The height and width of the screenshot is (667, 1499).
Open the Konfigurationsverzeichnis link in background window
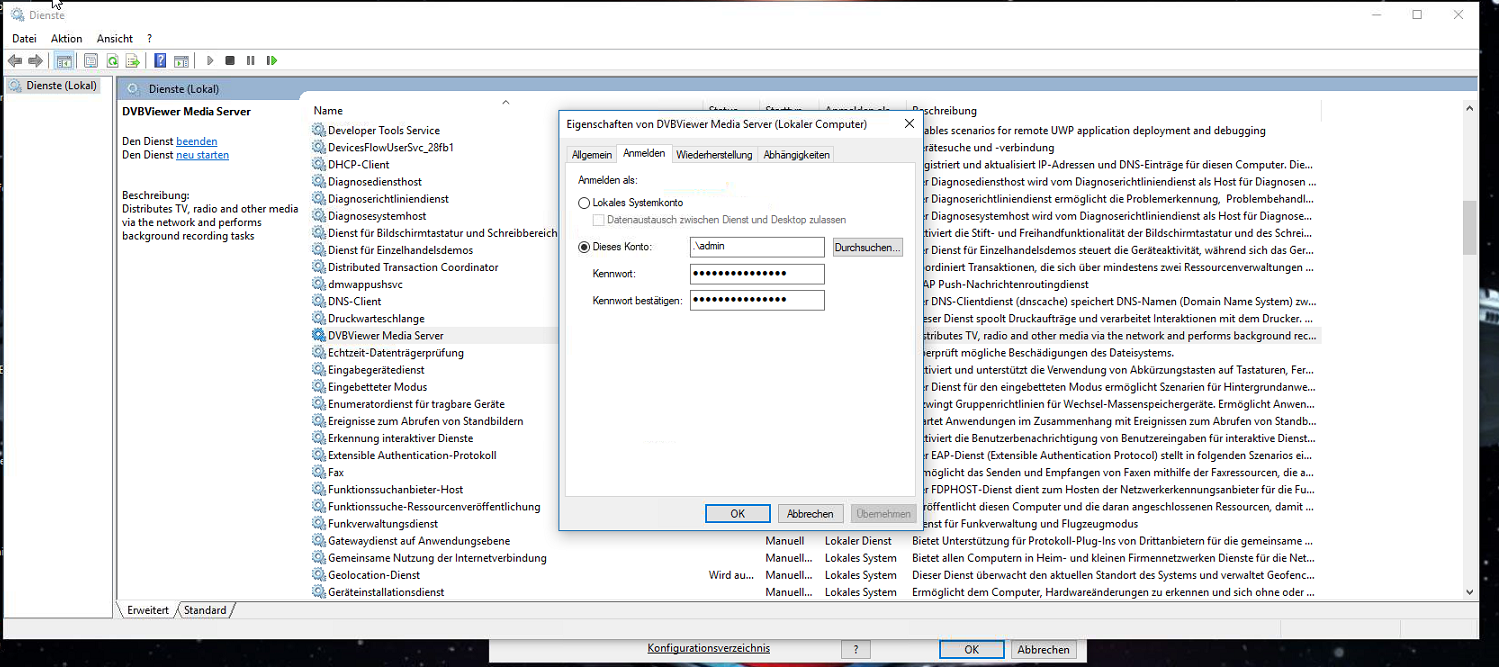click(709, 648)
